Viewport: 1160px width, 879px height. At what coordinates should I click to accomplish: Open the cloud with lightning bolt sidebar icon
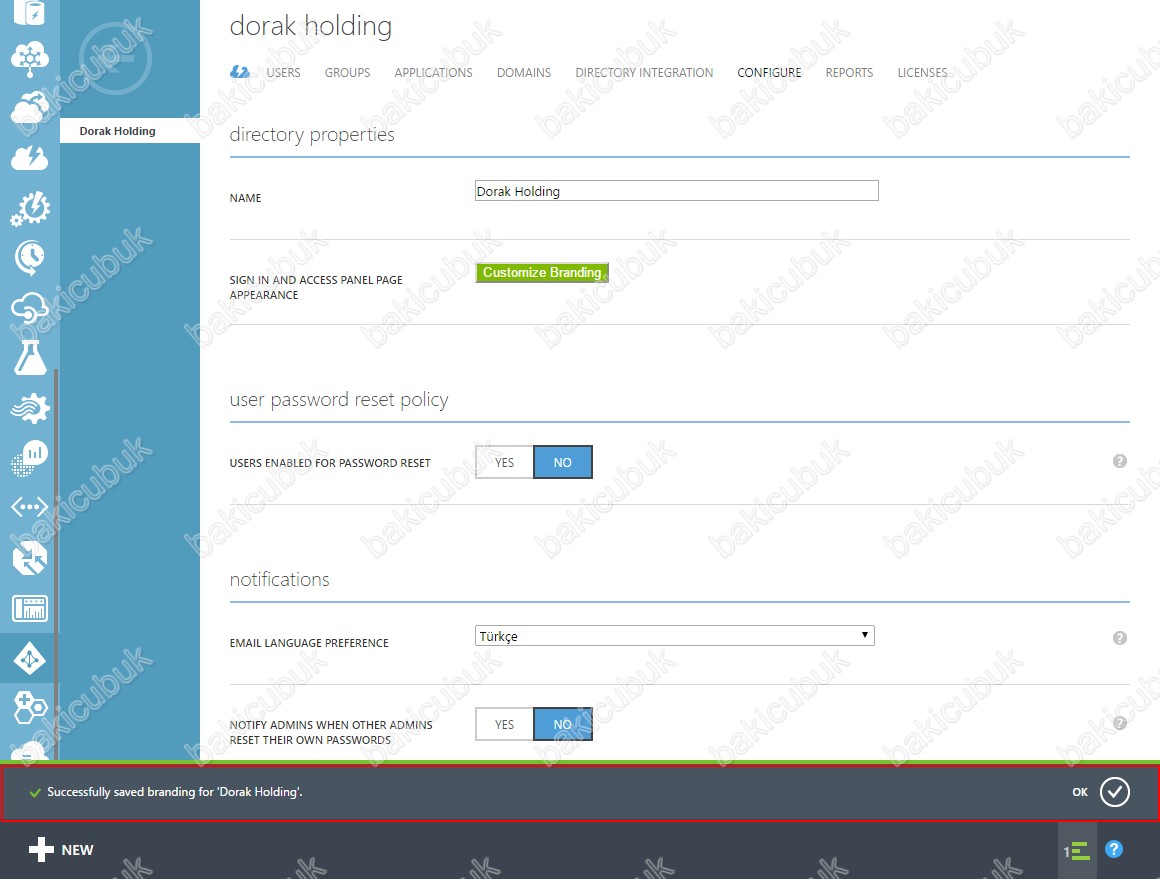[30, 158]
